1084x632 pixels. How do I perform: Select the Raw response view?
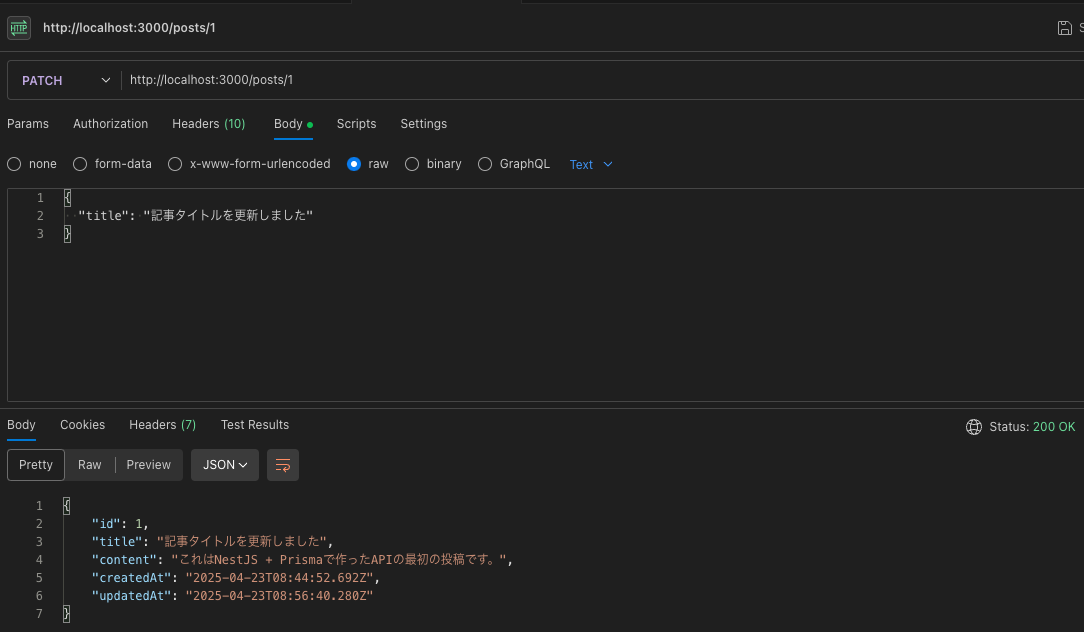click(x=90, y=465)
